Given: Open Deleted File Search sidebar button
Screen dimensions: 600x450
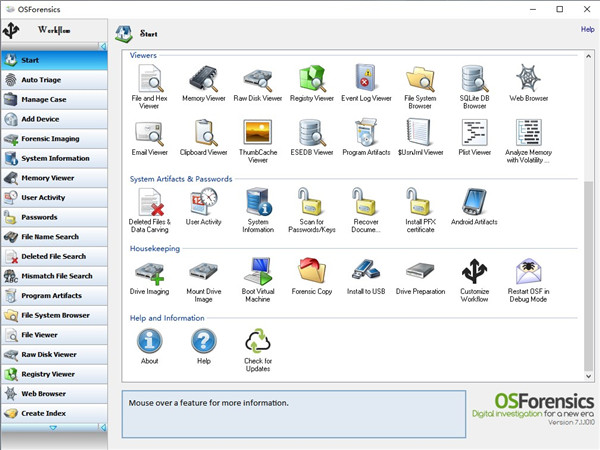Looking at the screenshot, I should [x=54, y=256].
